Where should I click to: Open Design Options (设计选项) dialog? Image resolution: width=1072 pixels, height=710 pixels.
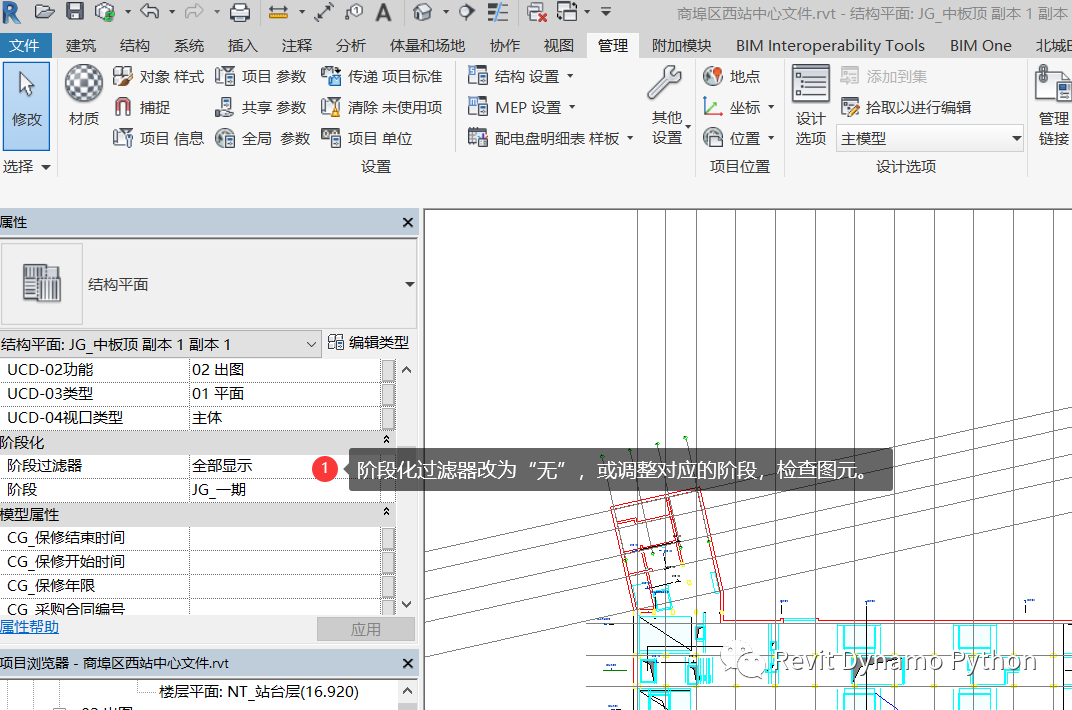[811, 105]
